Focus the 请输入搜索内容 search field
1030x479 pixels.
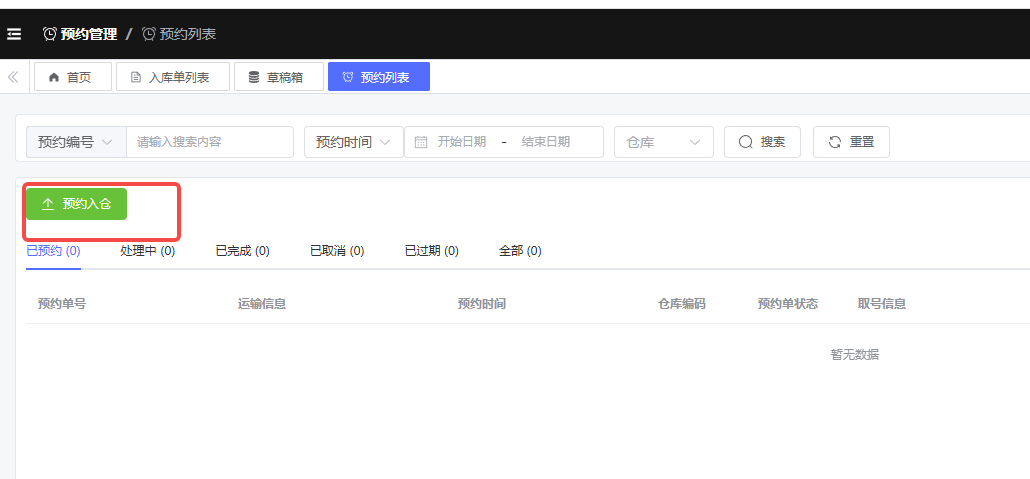pyautogui.click(x=209, y=142)
